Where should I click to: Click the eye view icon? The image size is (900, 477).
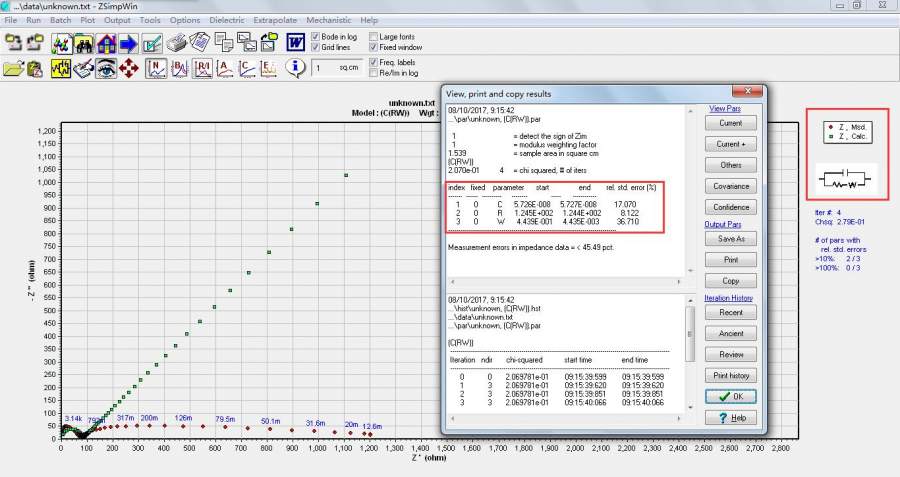[106, 68]
